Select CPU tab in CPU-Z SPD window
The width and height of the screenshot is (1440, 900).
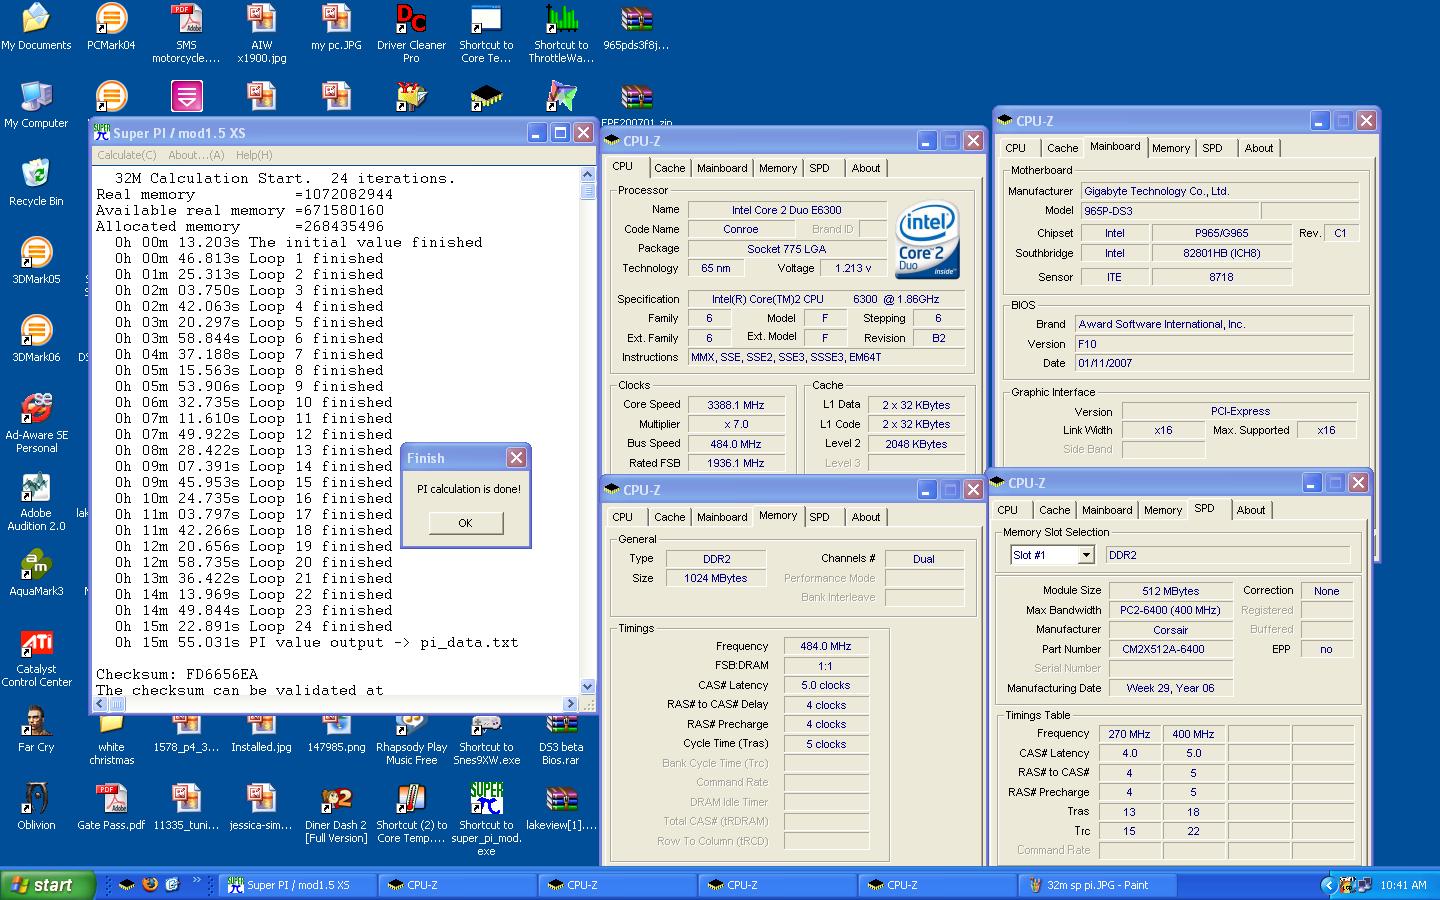[x=1007, y=510]
